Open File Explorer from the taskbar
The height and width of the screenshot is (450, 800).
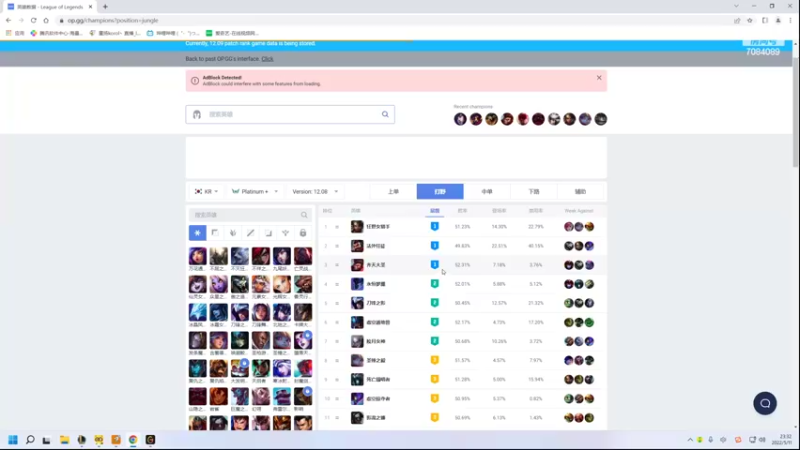pyautogui.click(x=64, y=439)
